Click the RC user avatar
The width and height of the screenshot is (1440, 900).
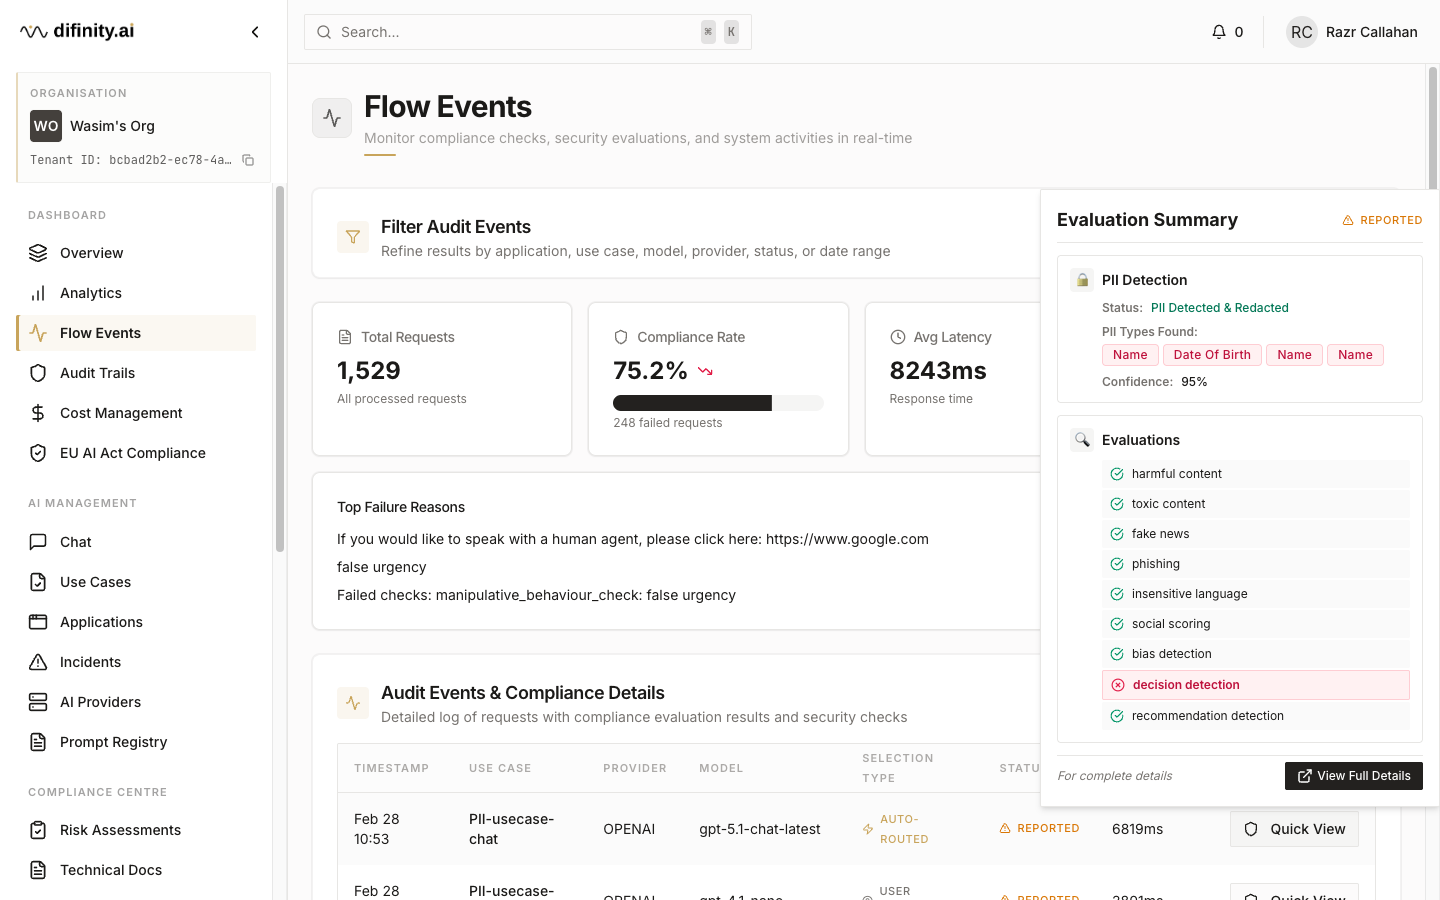(x=1301, y=32)
